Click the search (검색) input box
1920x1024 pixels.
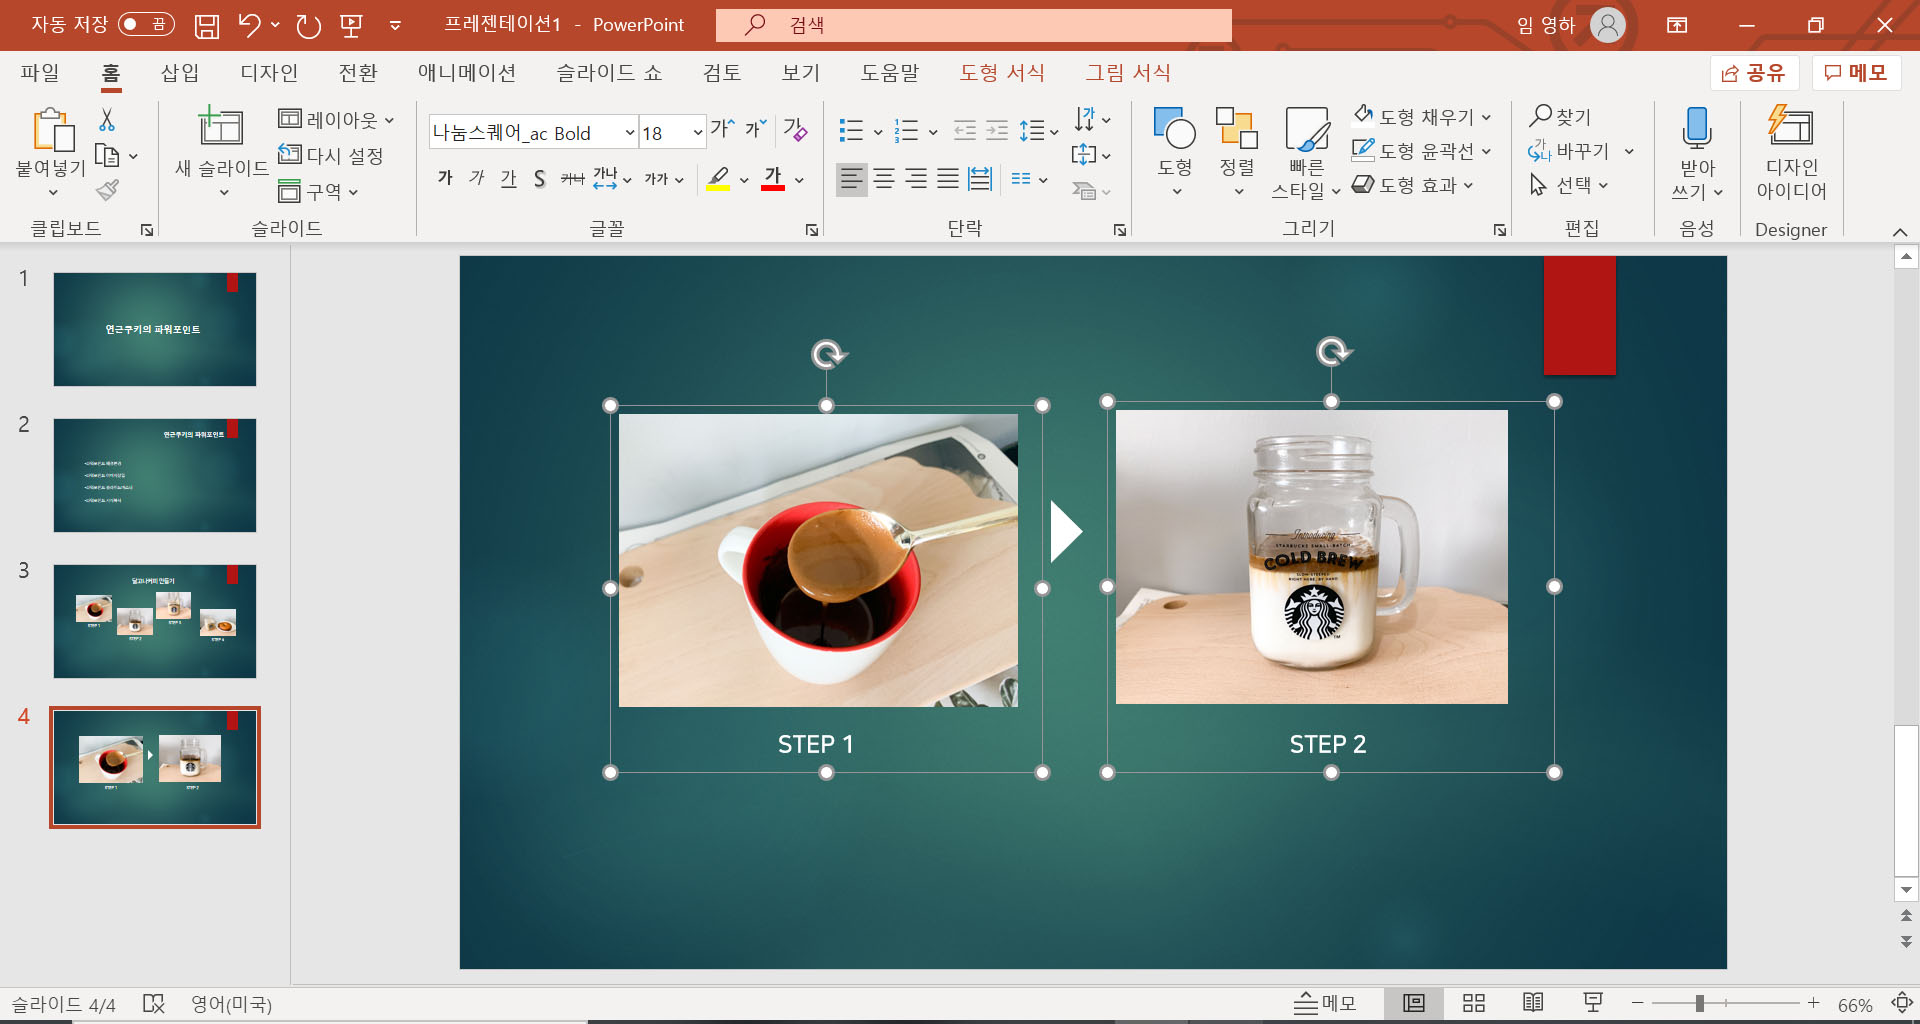[974, 25]
